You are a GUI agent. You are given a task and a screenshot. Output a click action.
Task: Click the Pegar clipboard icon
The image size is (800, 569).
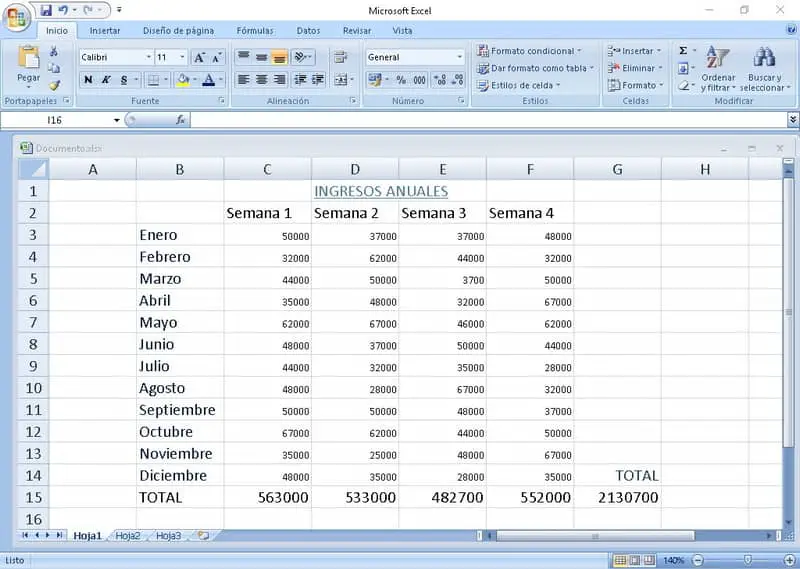point(29,58)
